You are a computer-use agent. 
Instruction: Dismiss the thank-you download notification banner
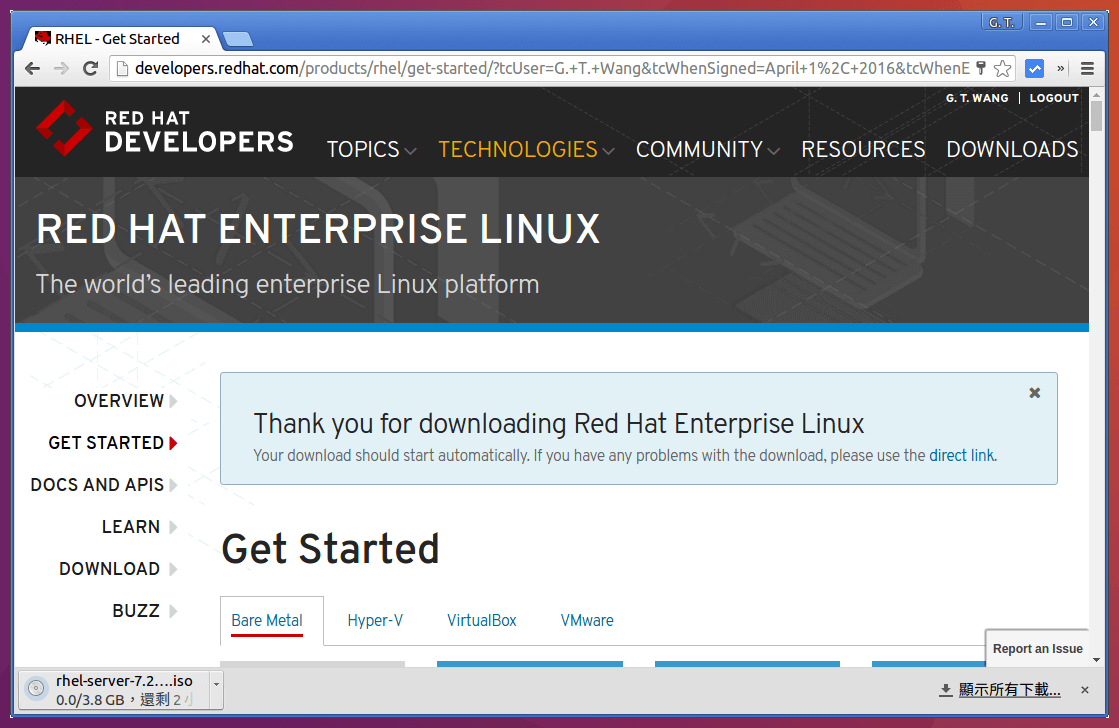1035,393
